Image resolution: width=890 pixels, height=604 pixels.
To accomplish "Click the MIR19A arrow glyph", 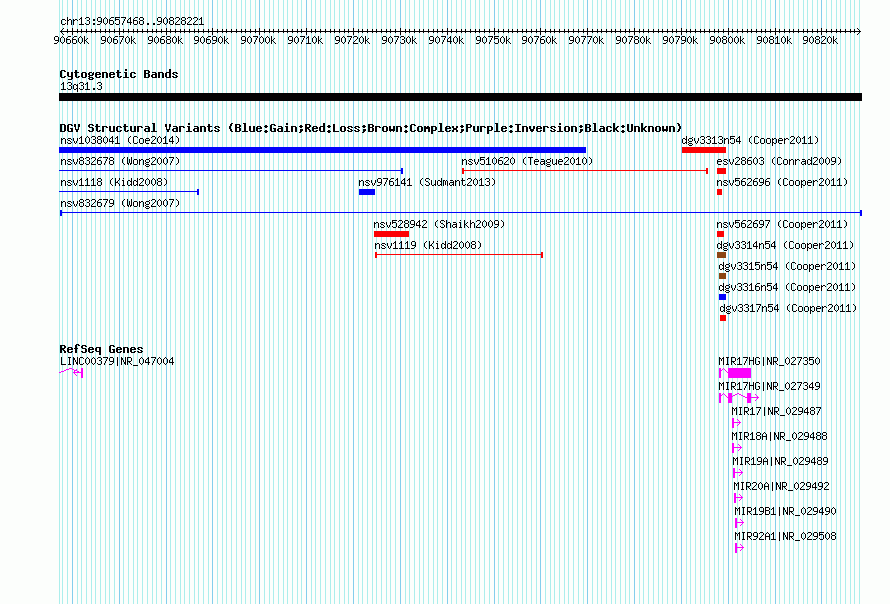I will point(738,473).
